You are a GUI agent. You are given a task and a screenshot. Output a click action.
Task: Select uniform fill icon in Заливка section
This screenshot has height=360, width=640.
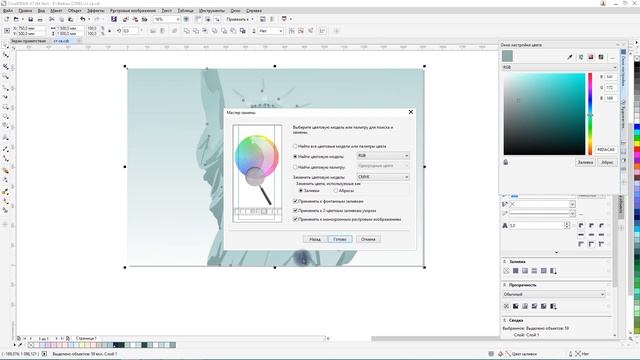point(516,271)
